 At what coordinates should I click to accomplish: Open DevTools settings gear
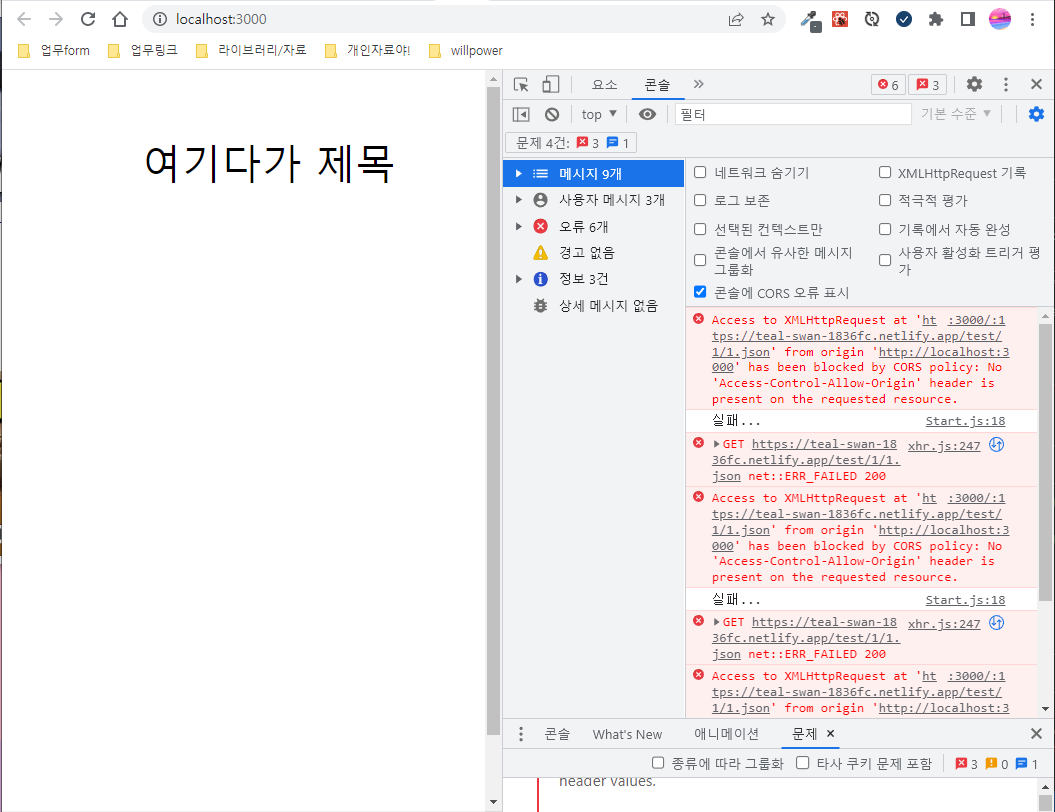(x=974, y=84)
